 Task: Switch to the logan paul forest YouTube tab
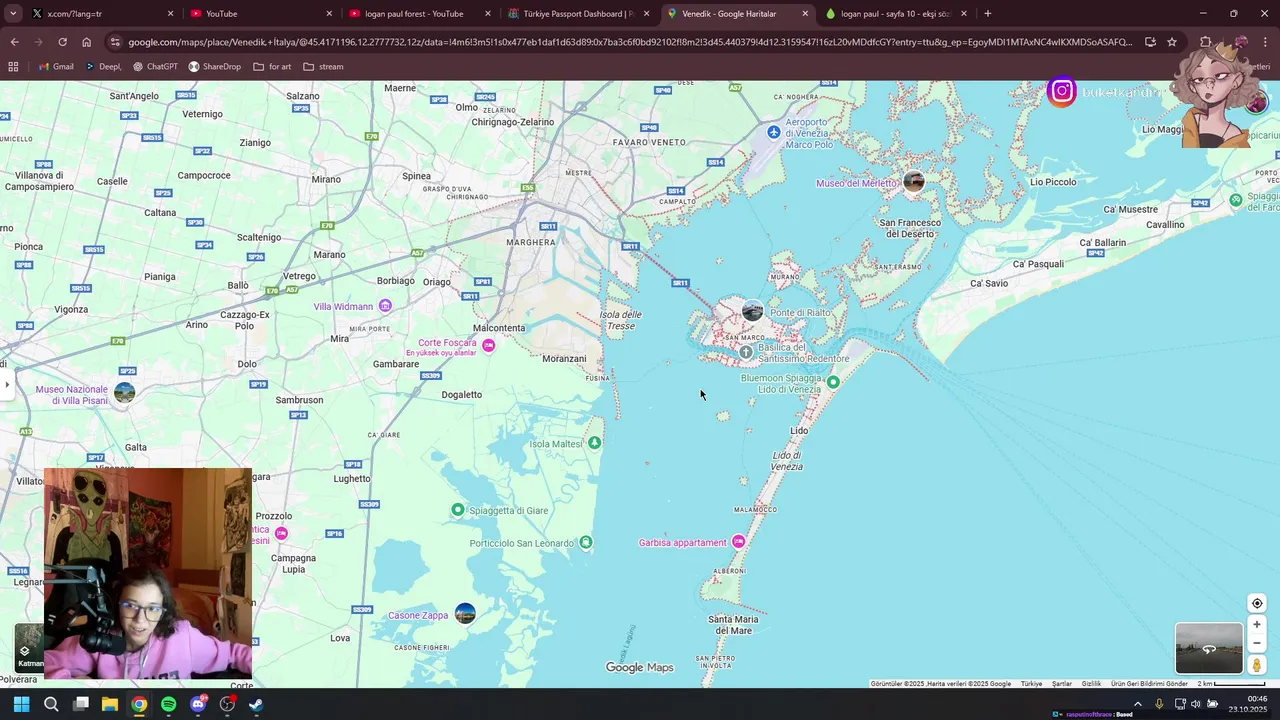point(420,14)
